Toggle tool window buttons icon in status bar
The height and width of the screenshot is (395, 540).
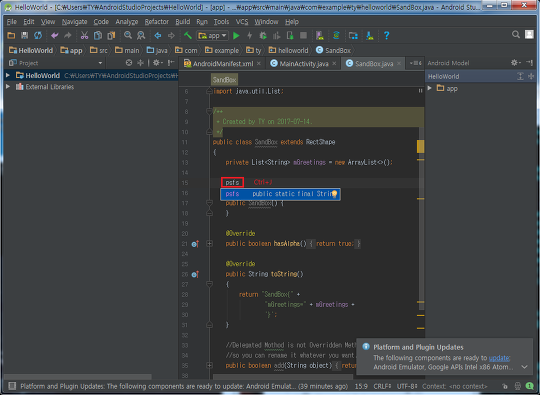pyautogui.click(x=12, y=386)
